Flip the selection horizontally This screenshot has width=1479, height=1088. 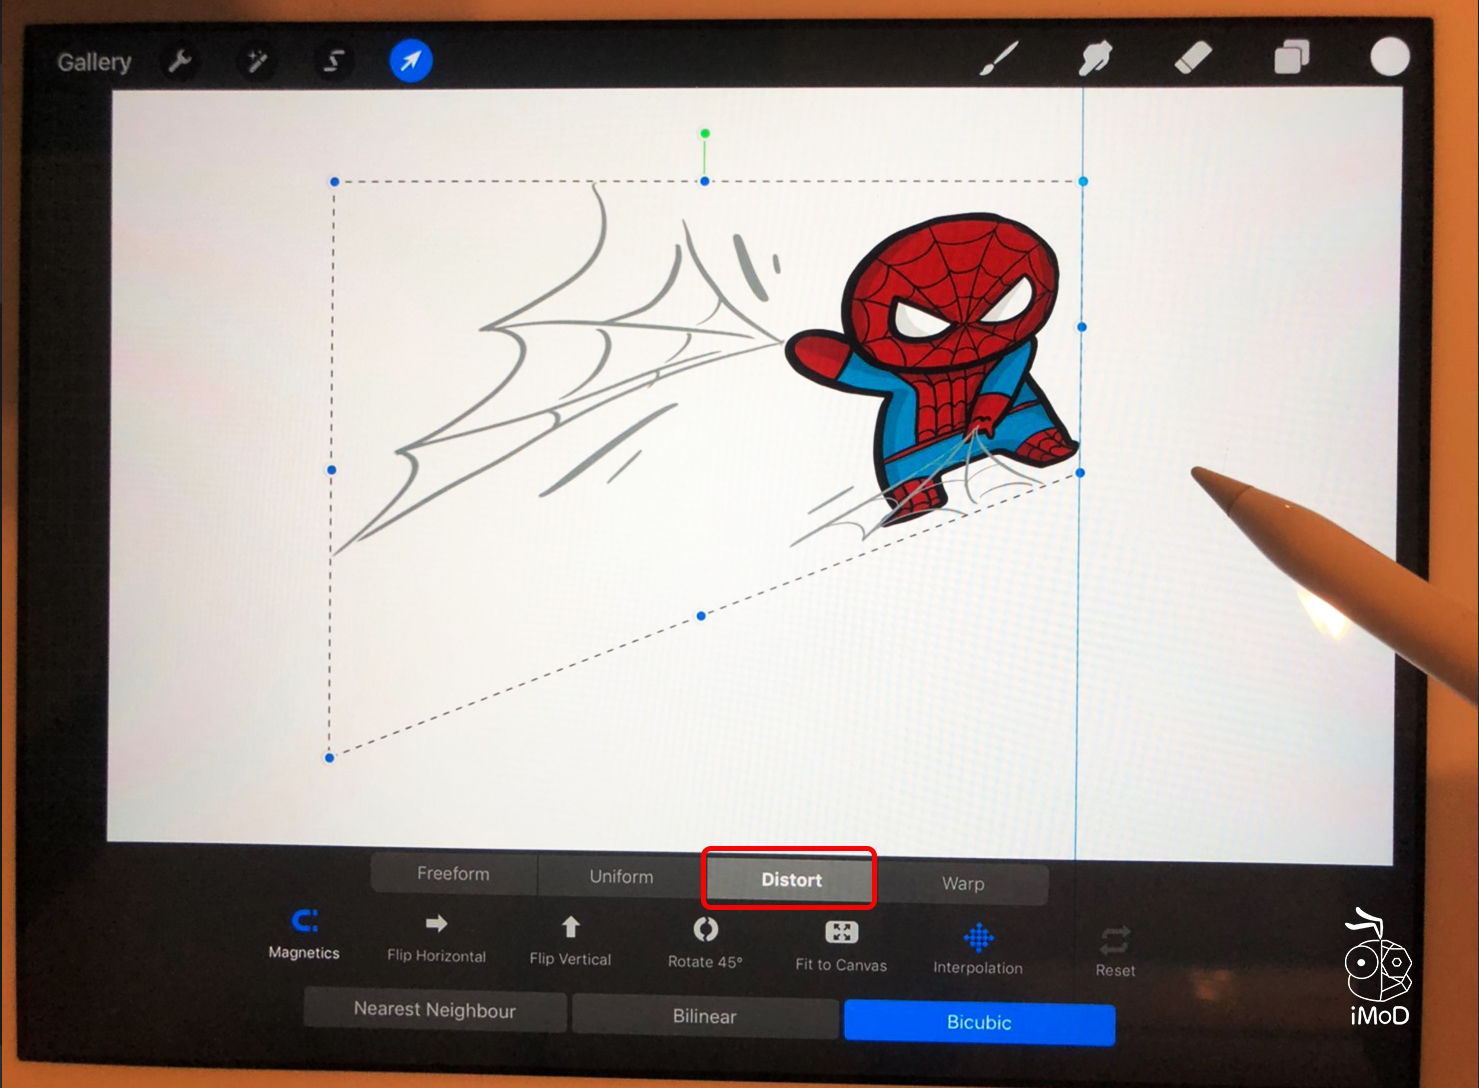(436, 937)
